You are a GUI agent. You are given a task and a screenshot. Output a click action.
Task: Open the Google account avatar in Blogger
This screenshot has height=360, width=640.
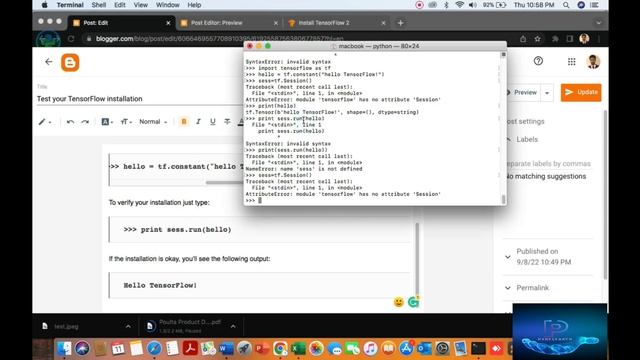click(x=593, y=61)
